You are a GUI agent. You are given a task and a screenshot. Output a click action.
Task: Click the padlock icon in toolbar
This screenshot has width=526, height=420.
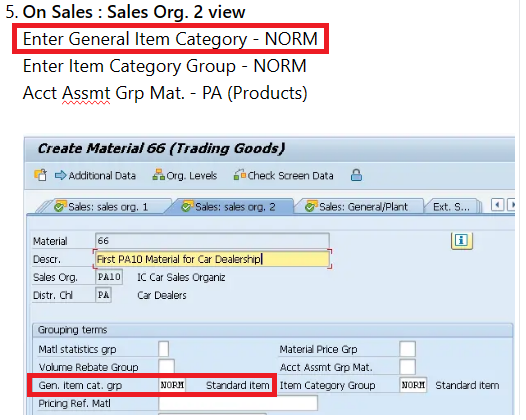[356, 175]
